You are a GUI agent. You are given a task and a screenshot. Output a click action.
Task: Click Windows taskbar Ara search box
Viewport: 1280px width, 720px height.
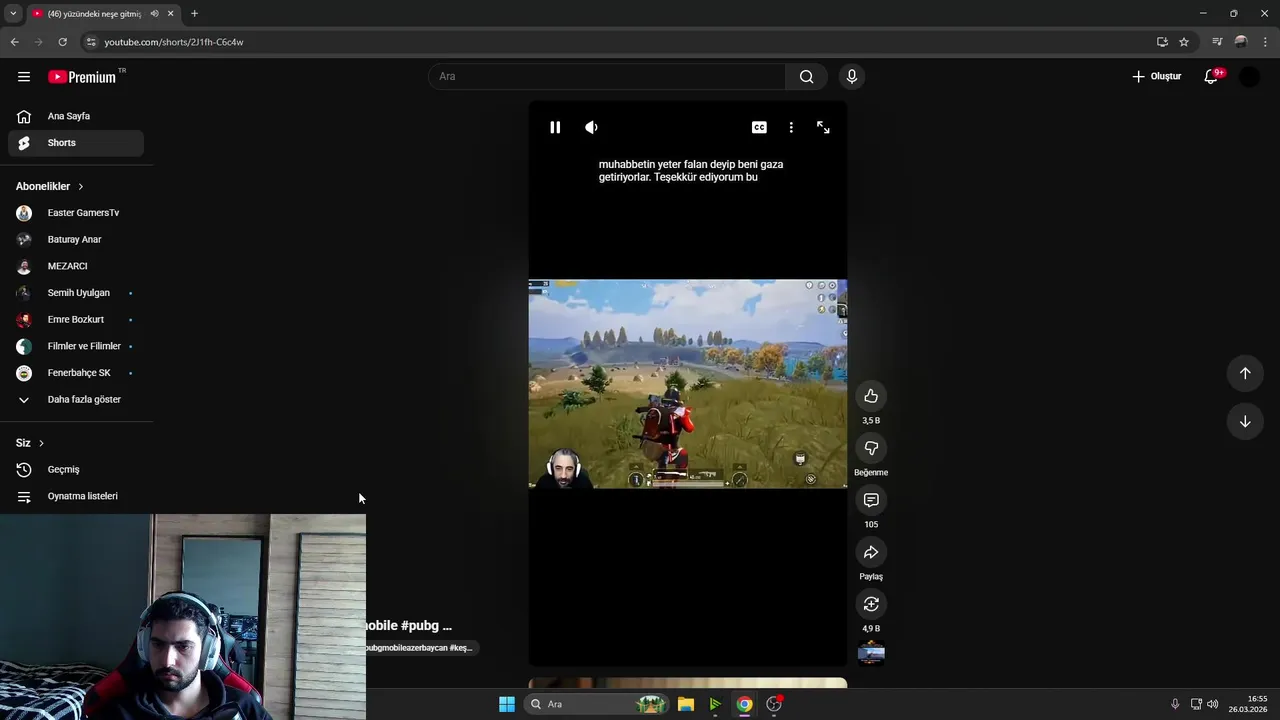click(x=597, y=704)
